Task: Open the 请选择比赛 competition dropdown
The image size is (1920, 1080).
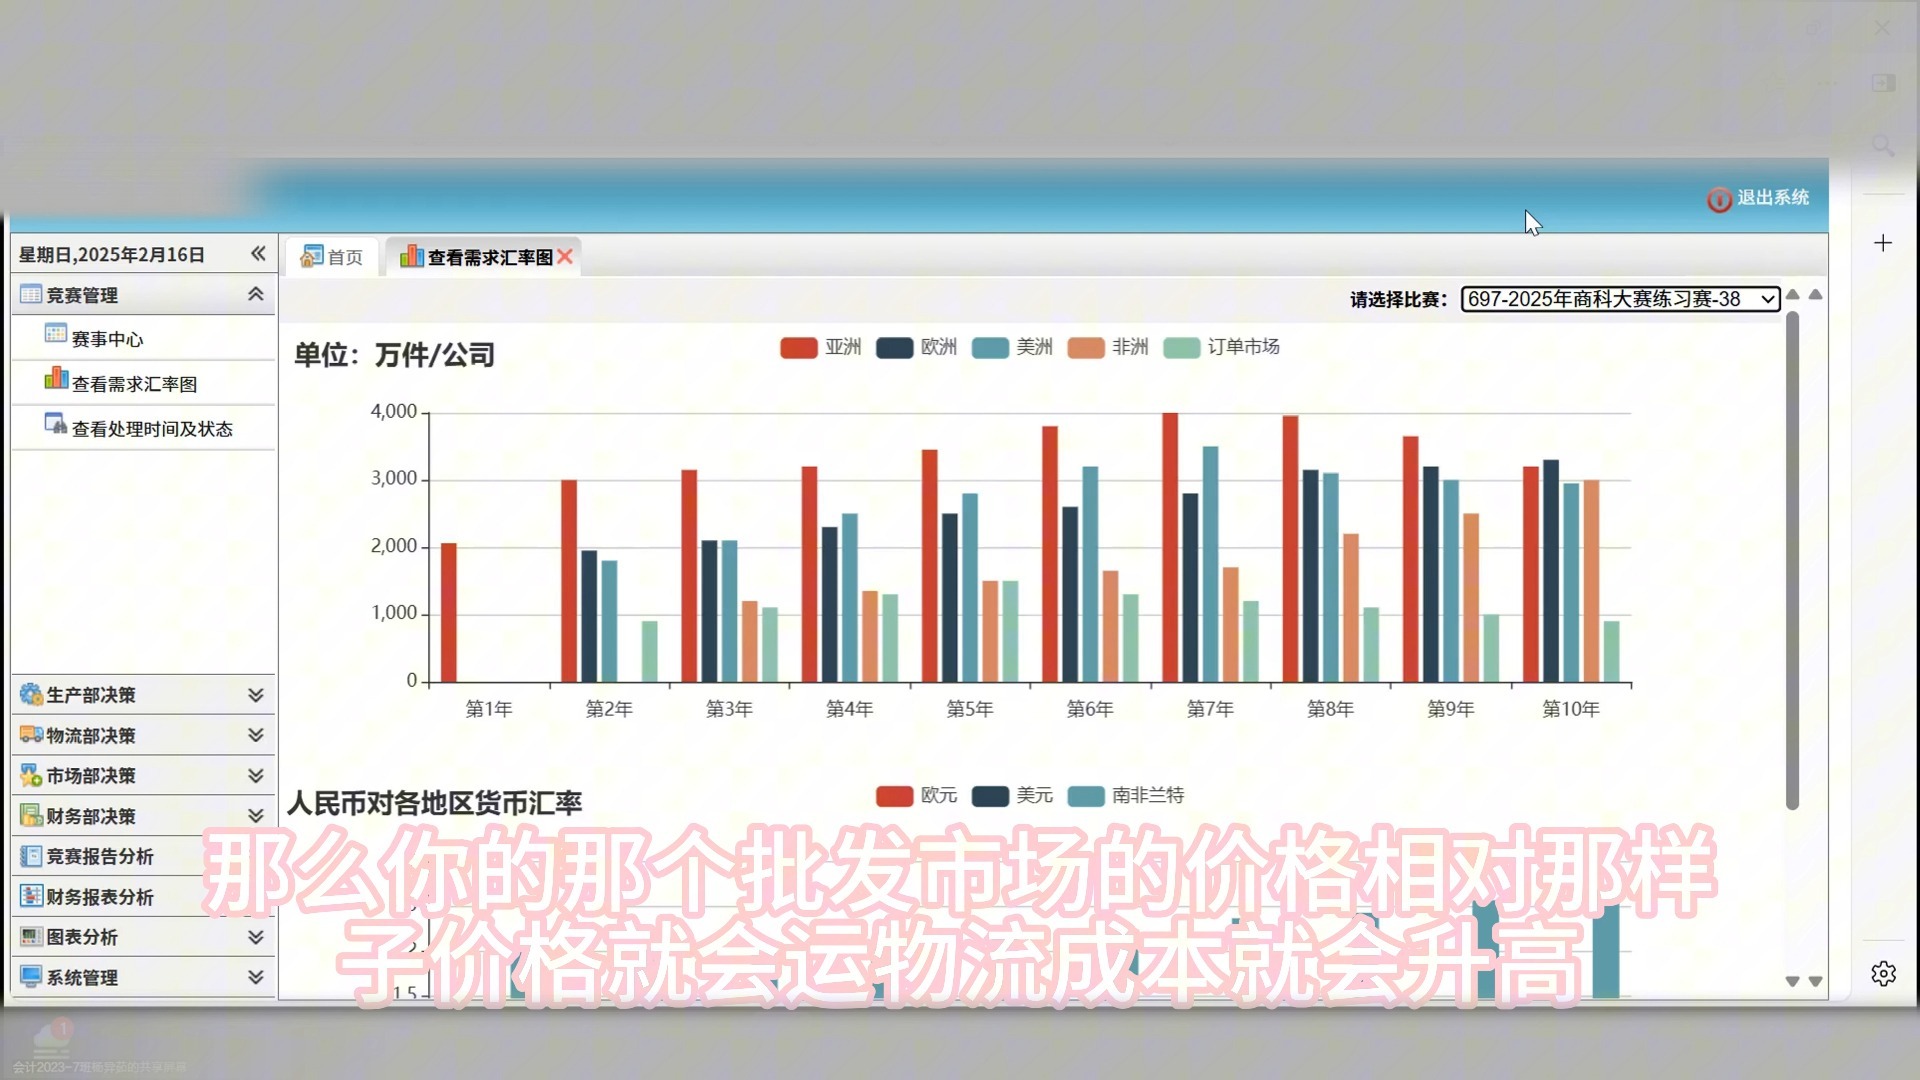Action: 1619,299
